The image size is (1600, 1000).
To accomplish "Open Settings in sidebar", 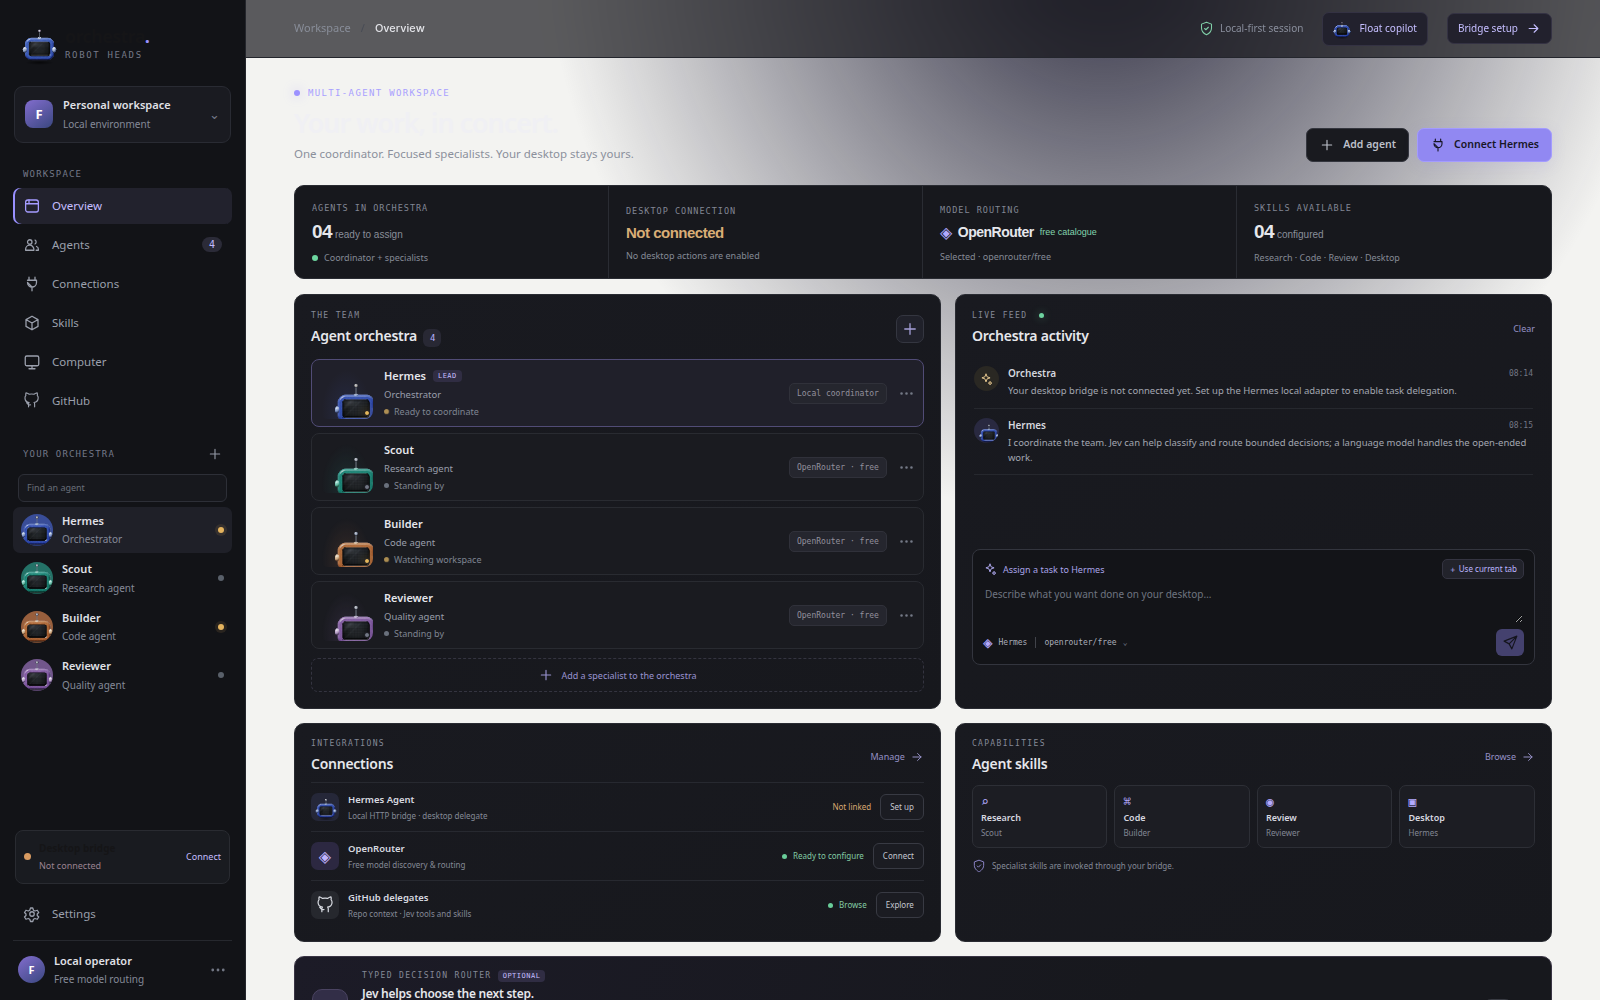I will click(x=122, y=914).
